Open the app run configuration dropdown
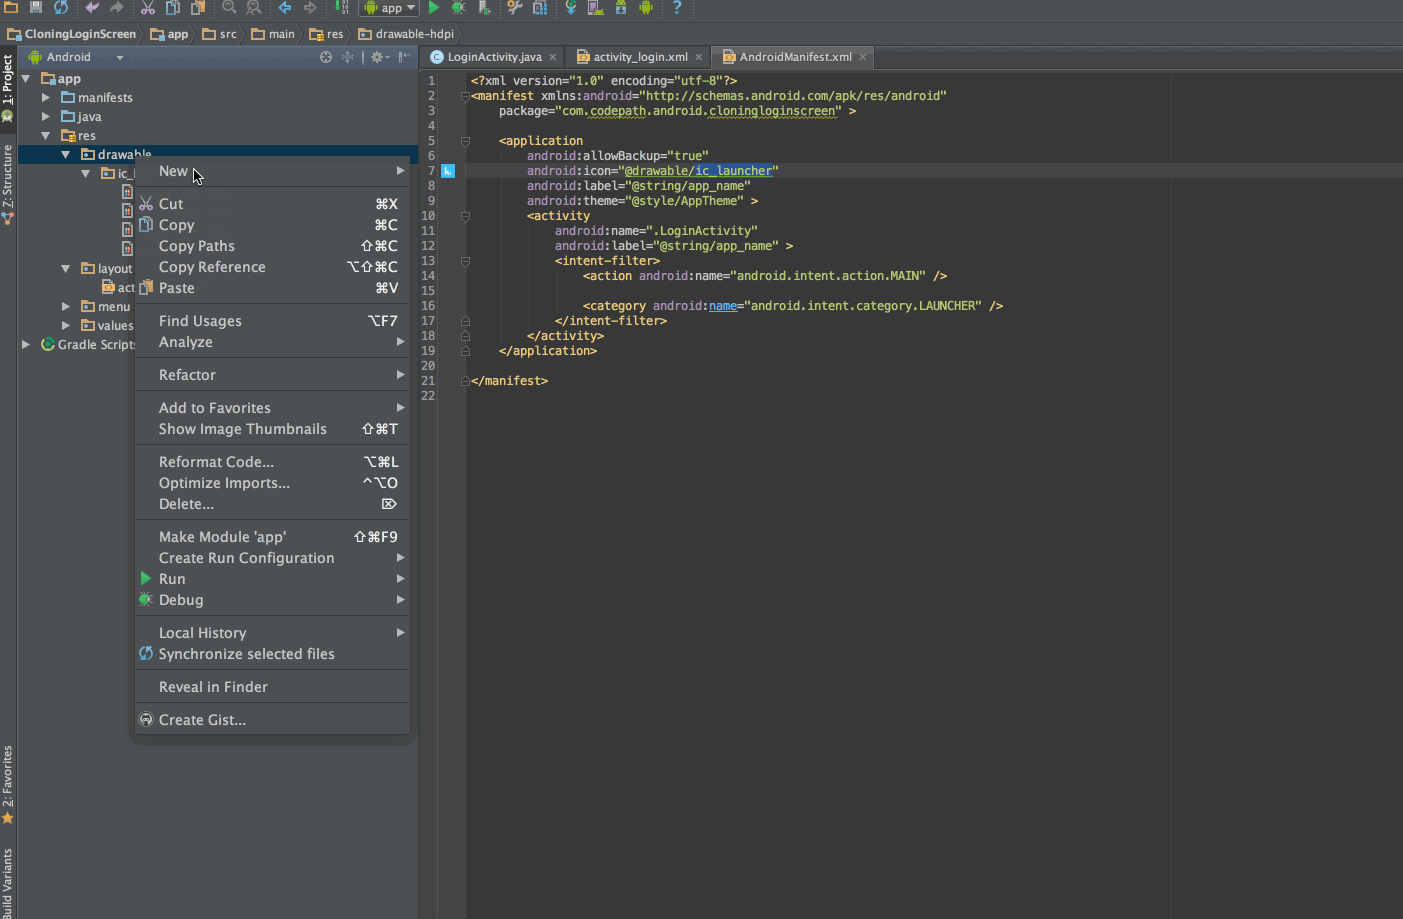 (390, 8)
